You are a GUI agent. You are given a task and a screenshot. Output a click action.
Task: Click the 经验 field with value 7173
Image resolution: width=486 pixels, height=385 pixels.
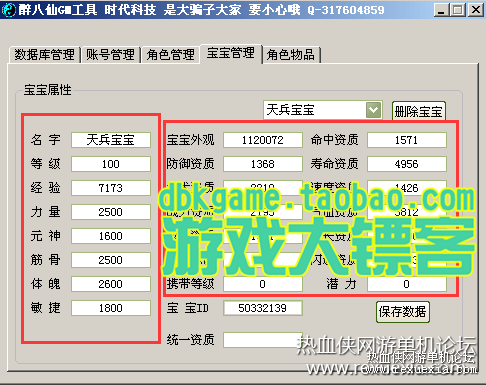111,188
